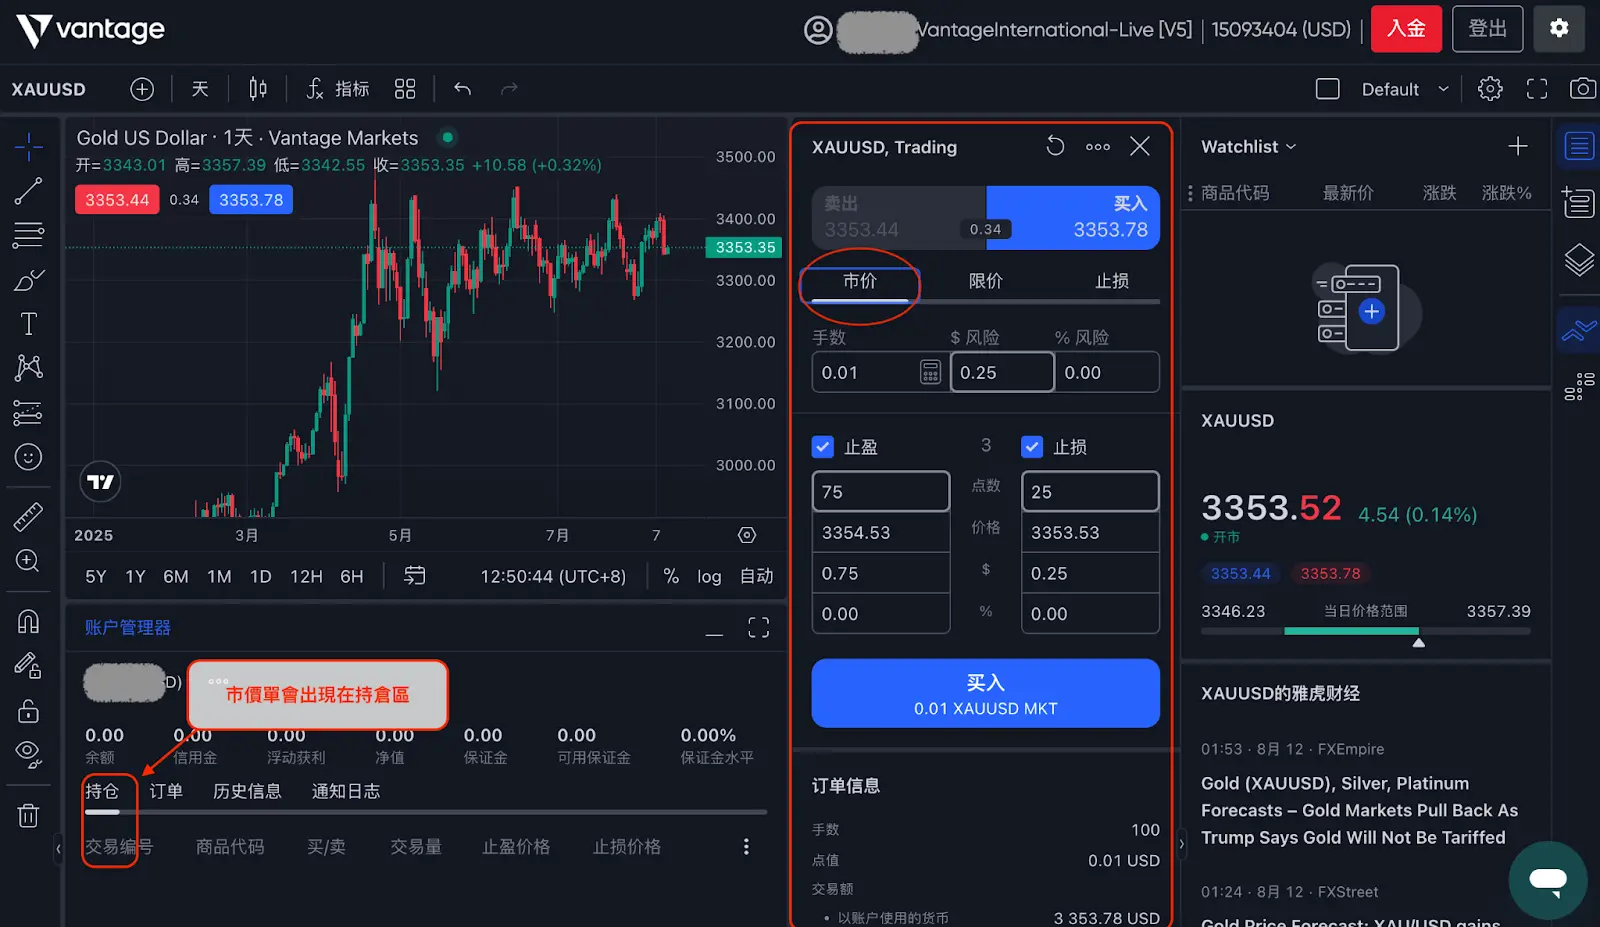Take a chart snapshot with camera icon

tap(1582, 89)
